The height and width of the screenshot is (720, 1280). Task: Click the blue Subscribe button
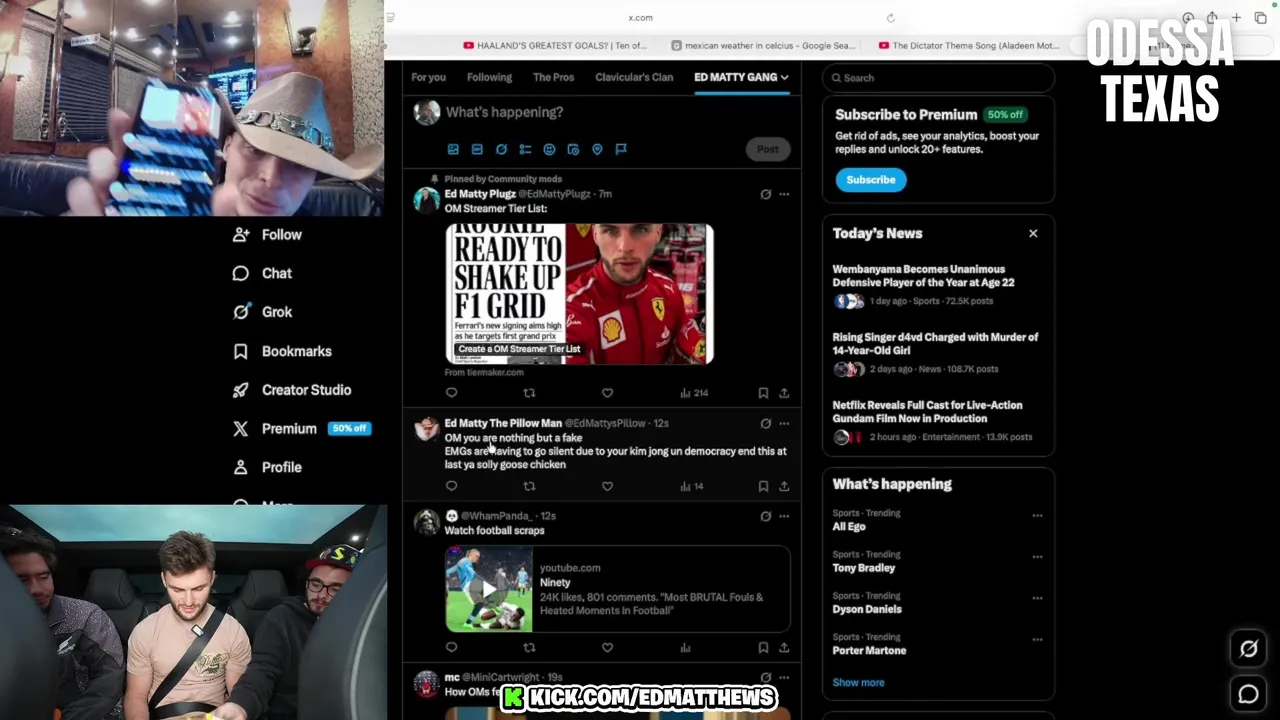click(871, 180)
